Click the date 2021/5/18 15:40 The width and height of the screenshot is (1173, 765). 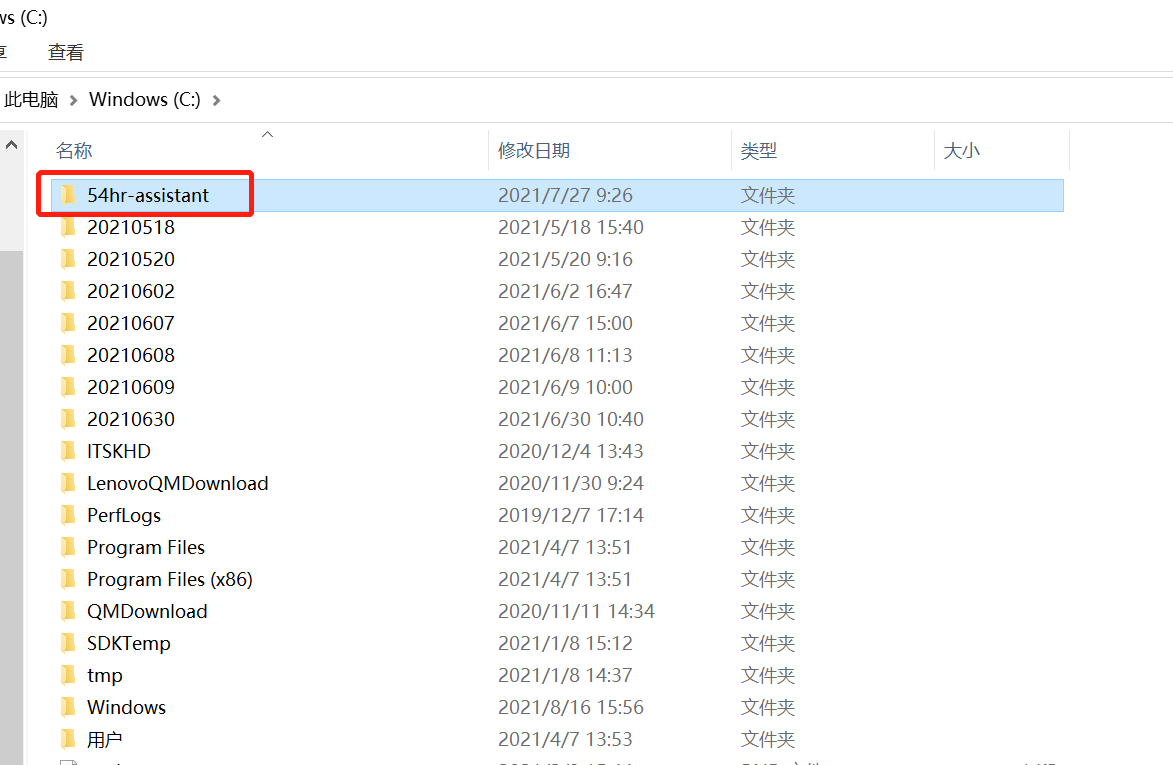[571, 227]
